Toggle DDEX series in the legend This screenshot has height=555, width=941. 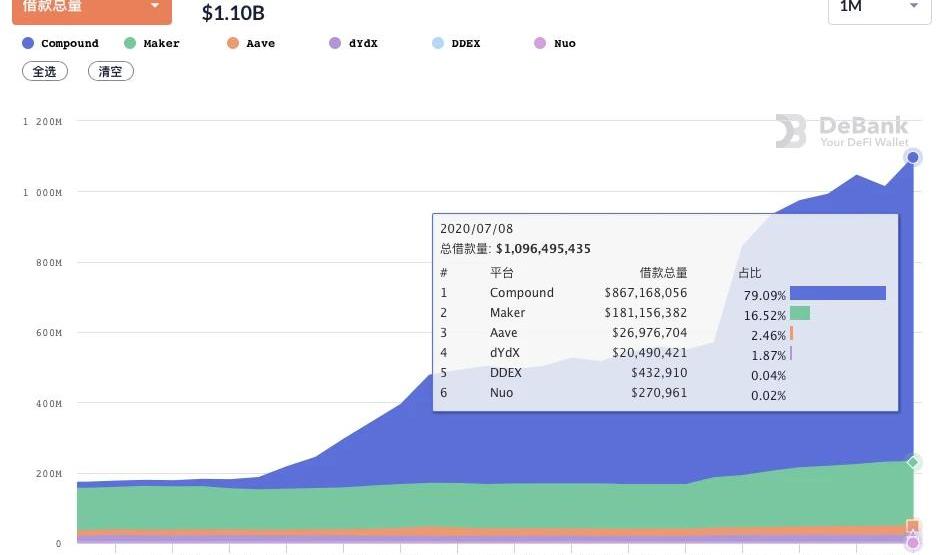pos(456,43)
